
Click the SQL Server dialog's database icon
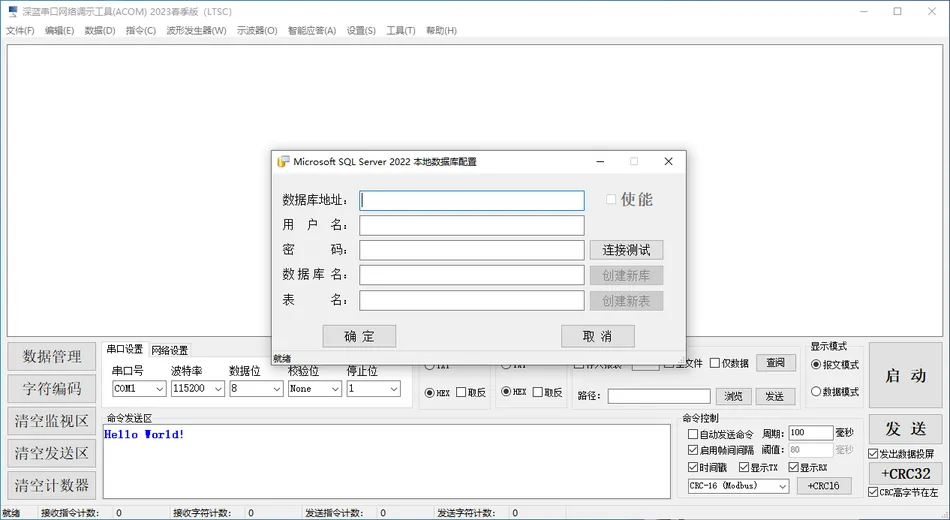coord(283,162)
